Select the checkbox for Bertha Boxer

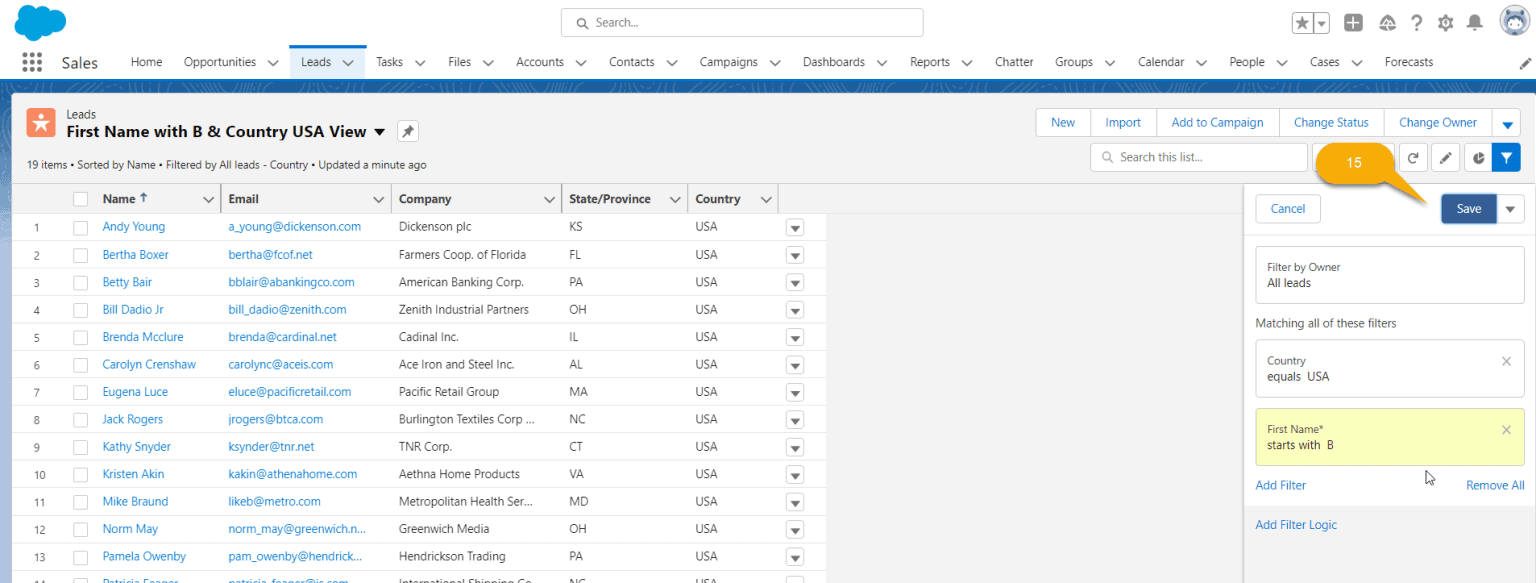[80, 254]
